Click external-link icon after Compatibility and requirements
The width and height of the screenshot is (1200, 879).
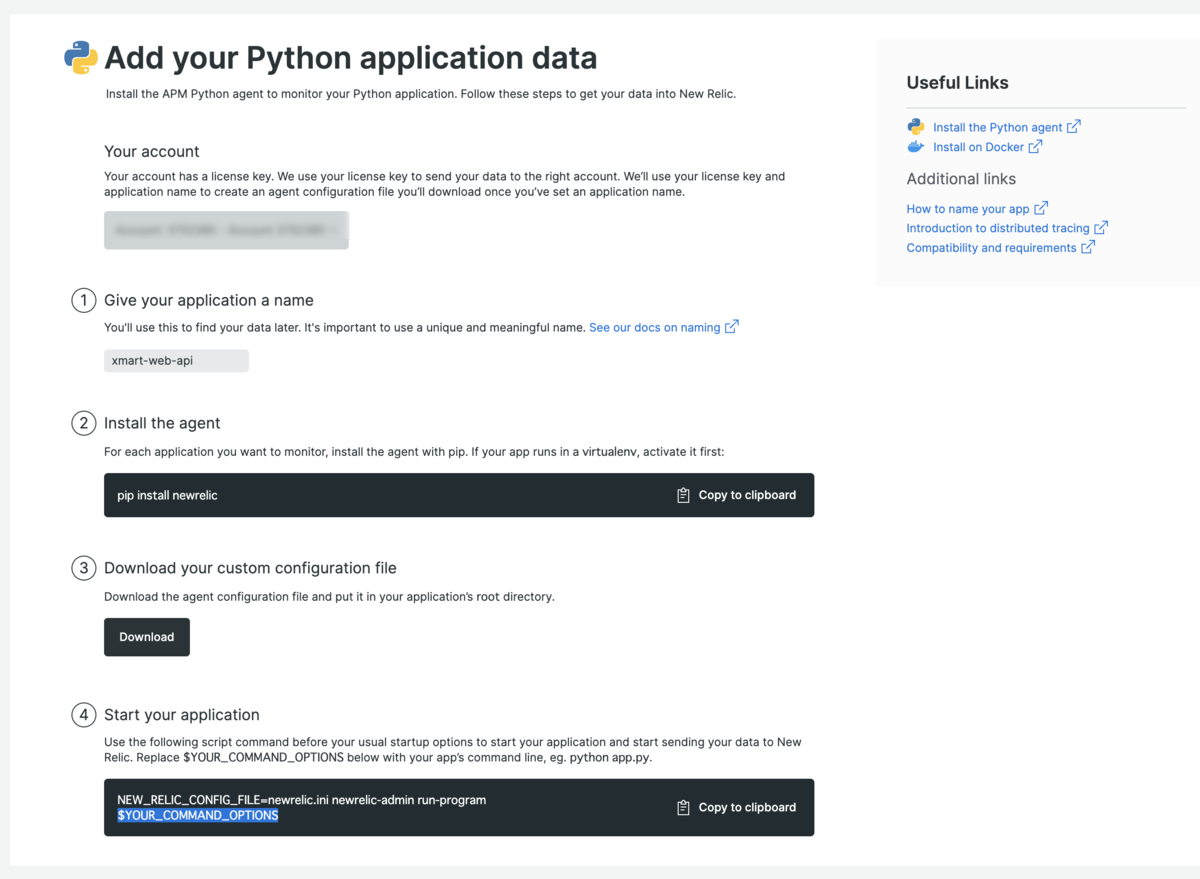[x=1088, y=247]
